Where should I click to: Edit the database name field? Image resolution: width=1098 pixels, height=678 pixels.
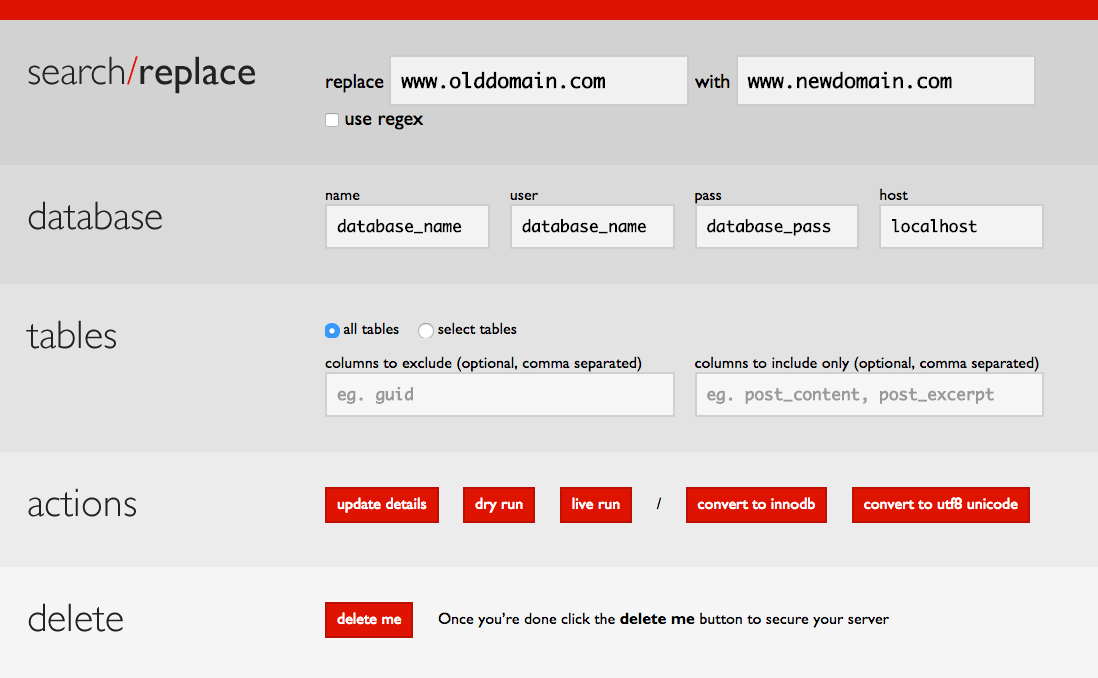click(x=407, y=227)
